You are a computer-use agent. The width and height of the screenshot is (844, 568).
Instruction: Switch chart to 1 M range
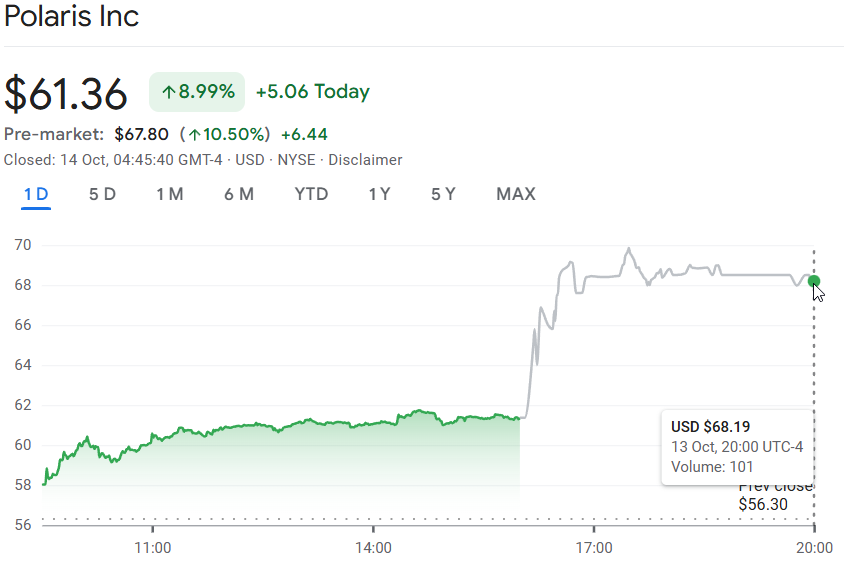coord(169,194)
